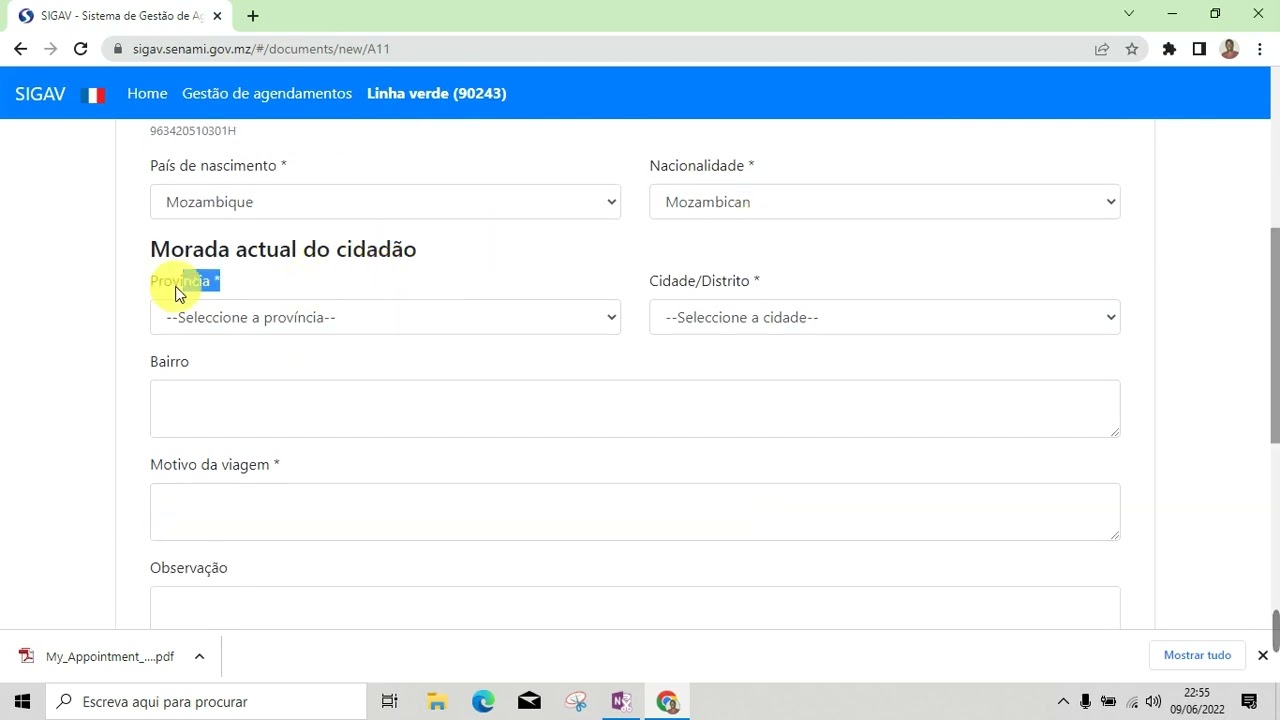Image resolution: width=1280 pixels, height=720 pixels.
Task: Show hidden system tray icons
Action: tap(1063, 702)
